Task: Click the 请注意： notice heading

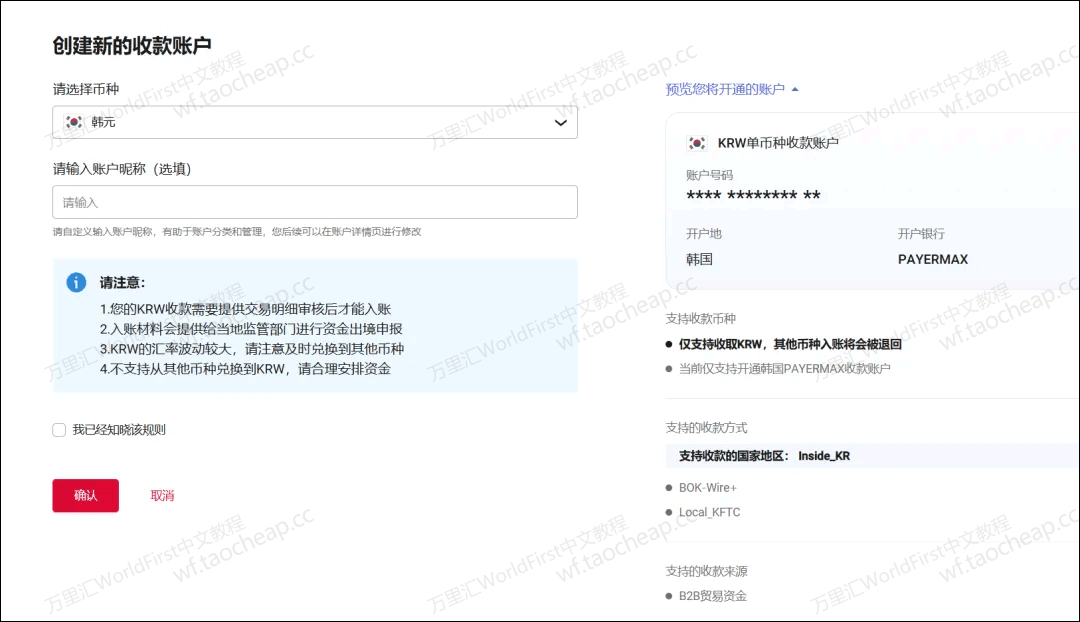Action: (x=123, y=282)
